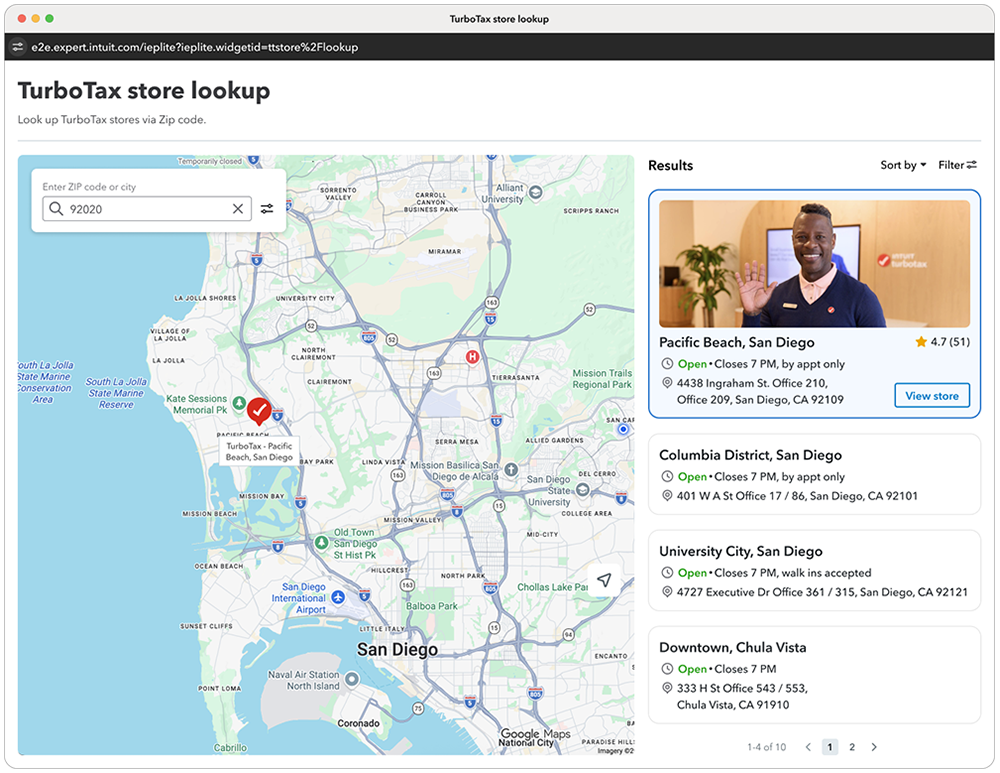This screenshot has height=773, width=1000.
Task: Click the Naval Air Station North Island marker
Action: [351, 679]
